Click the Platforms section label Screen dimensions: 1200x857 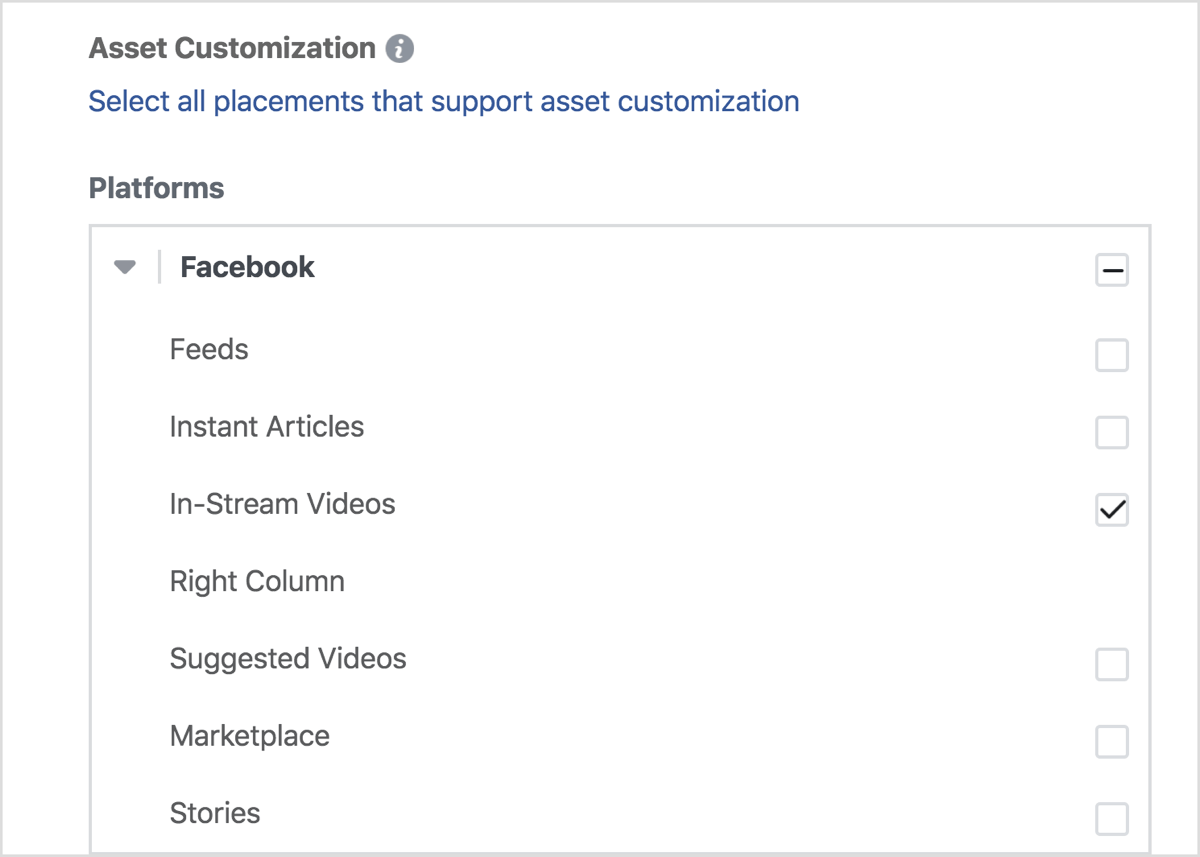(x=156, y=187)
